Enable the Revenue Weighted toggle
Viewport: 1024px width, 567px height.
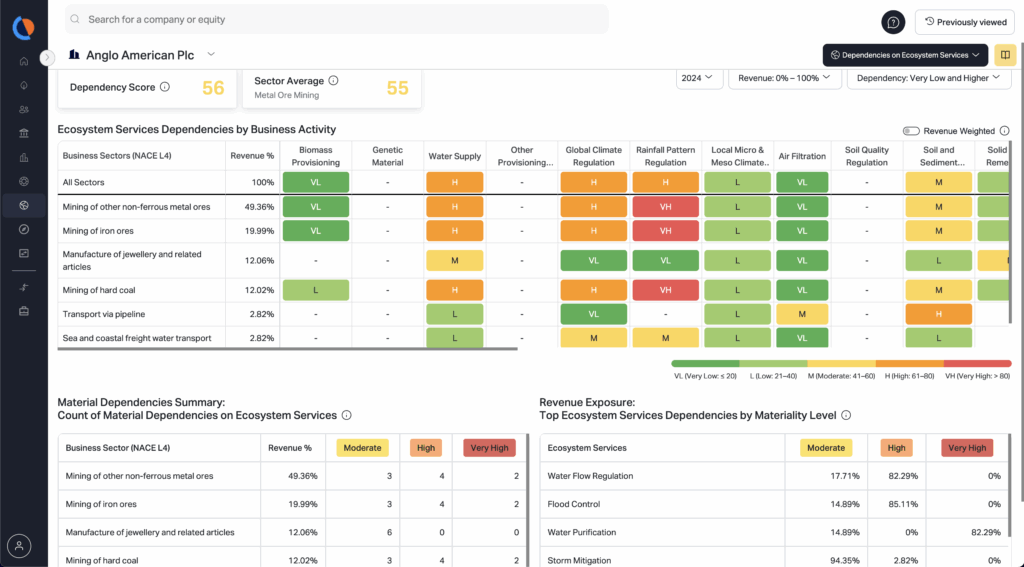point(911,131)
